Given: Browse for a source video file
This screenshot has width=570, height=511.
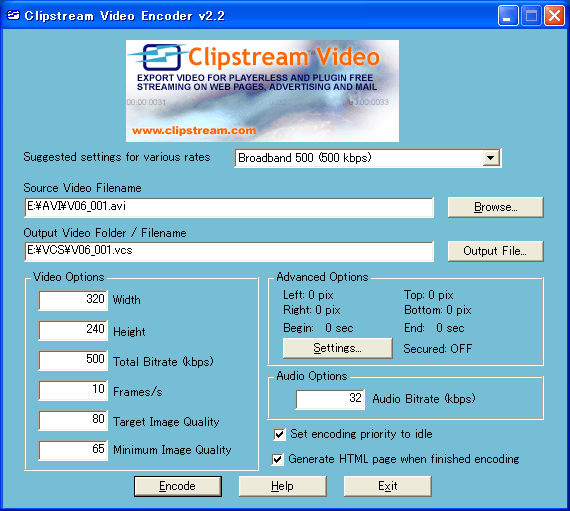Looking at the screenshot, I should 495,207.
